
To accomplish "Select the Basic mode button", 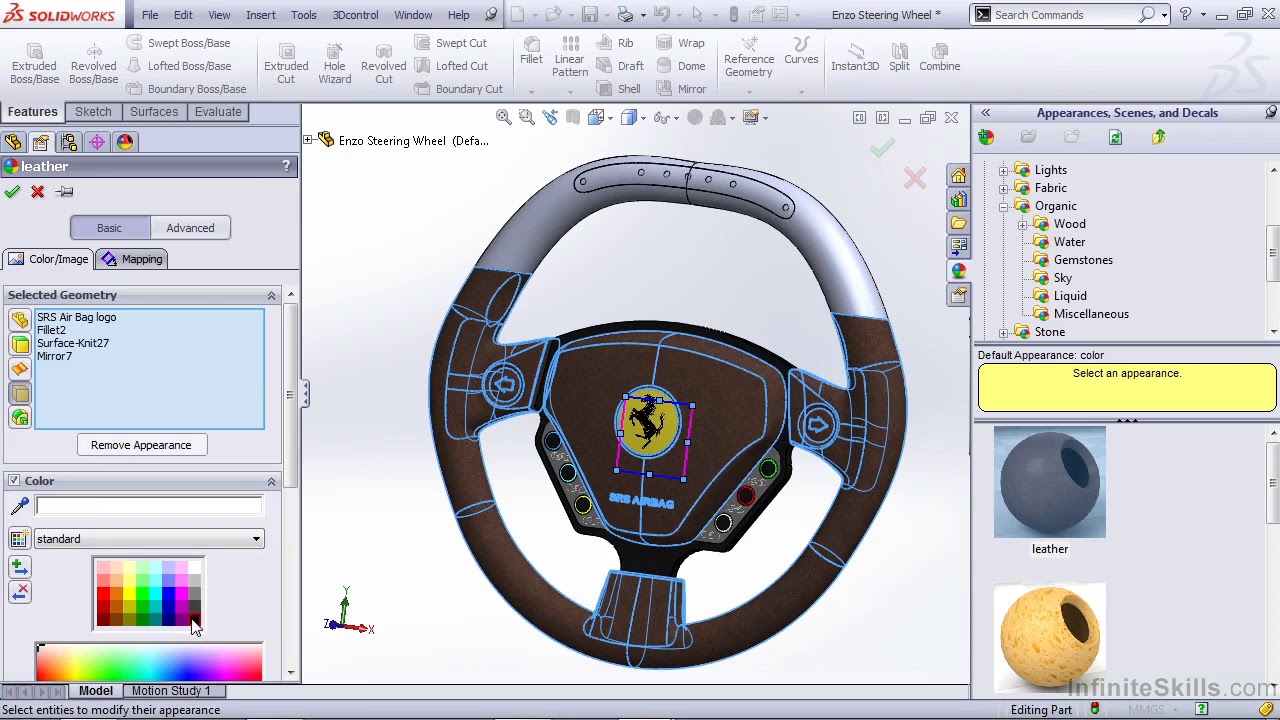I will point(109,228).
